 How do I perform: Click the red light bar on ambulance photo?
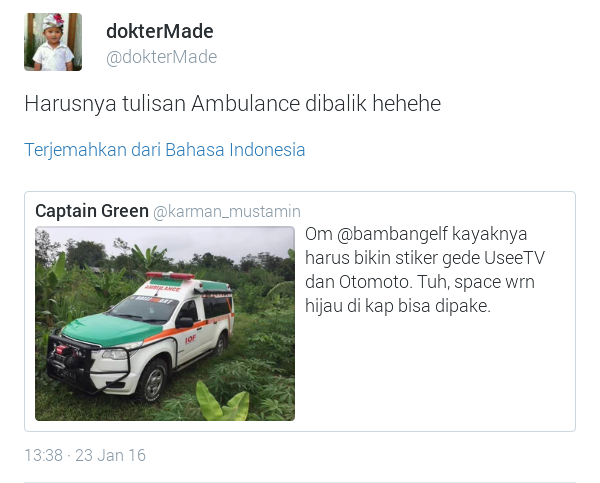tap(170, 275)
